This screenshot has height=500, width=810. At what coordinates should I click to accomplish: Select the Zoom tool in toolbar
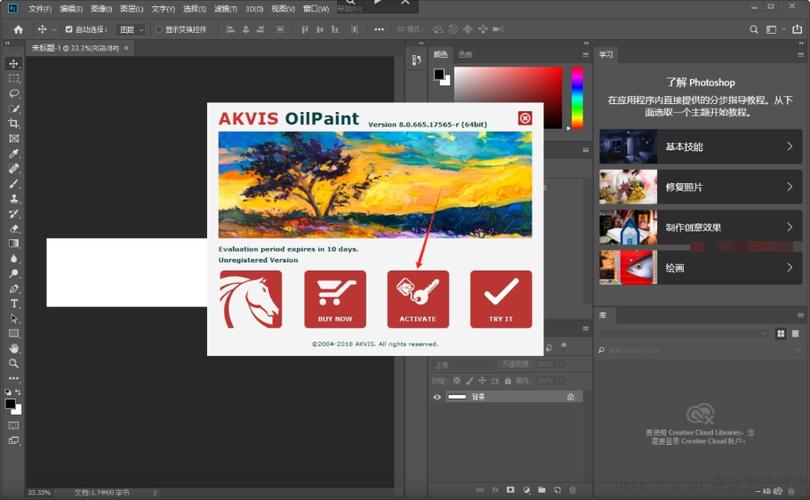[14, 363]
